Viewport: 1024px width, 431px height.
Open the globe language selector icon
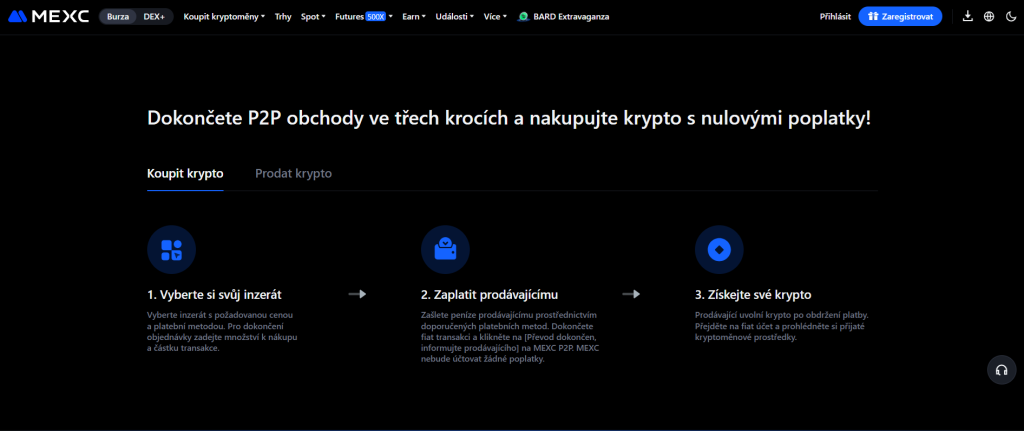click(989, 16)
